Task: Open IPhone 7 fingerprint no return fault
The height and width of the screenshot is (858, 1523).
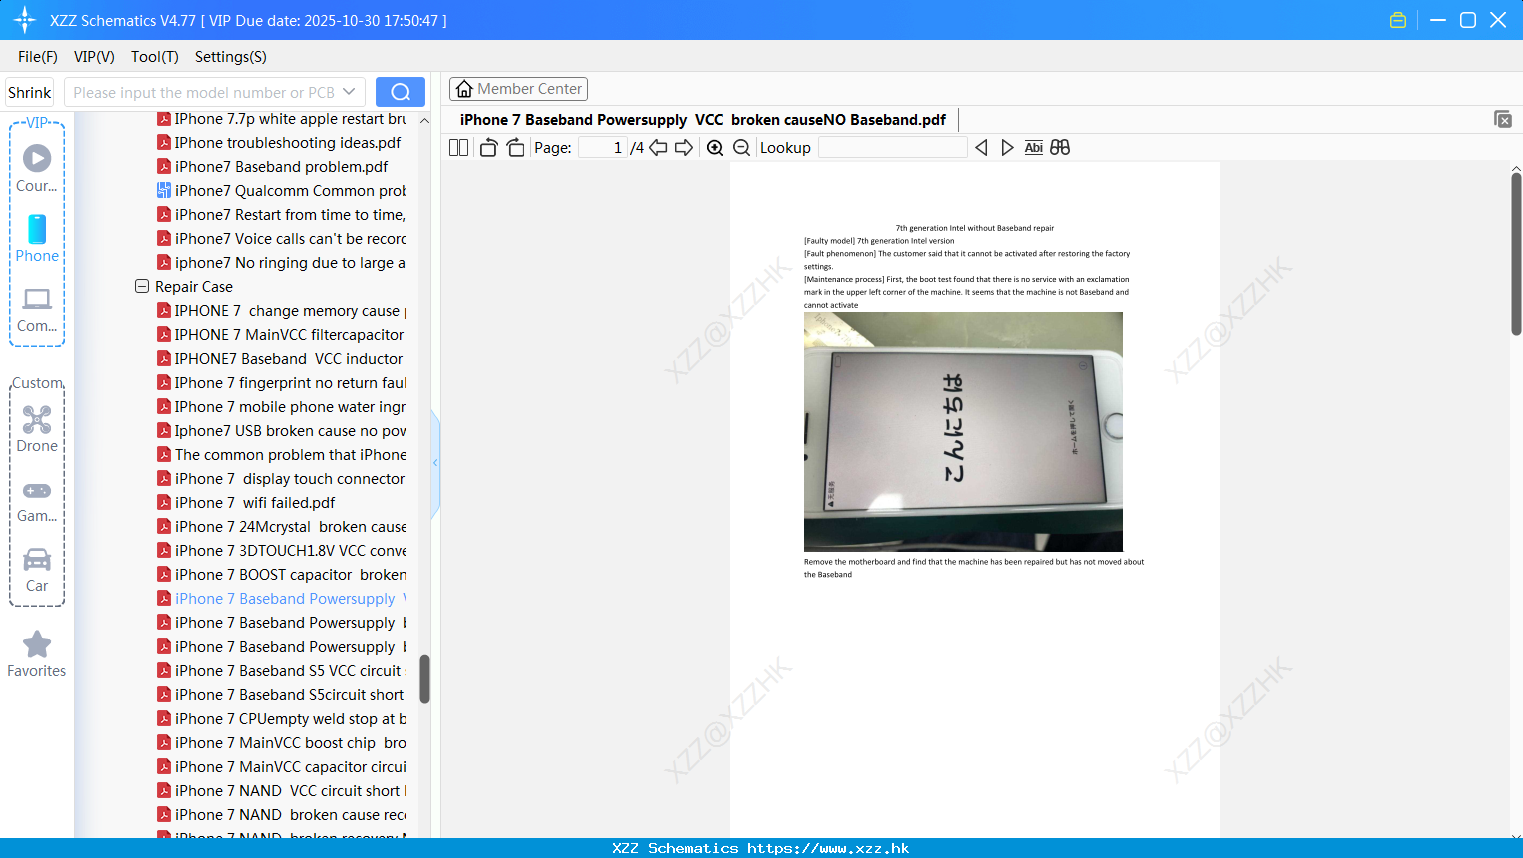Action: click(x=282, y=383)
